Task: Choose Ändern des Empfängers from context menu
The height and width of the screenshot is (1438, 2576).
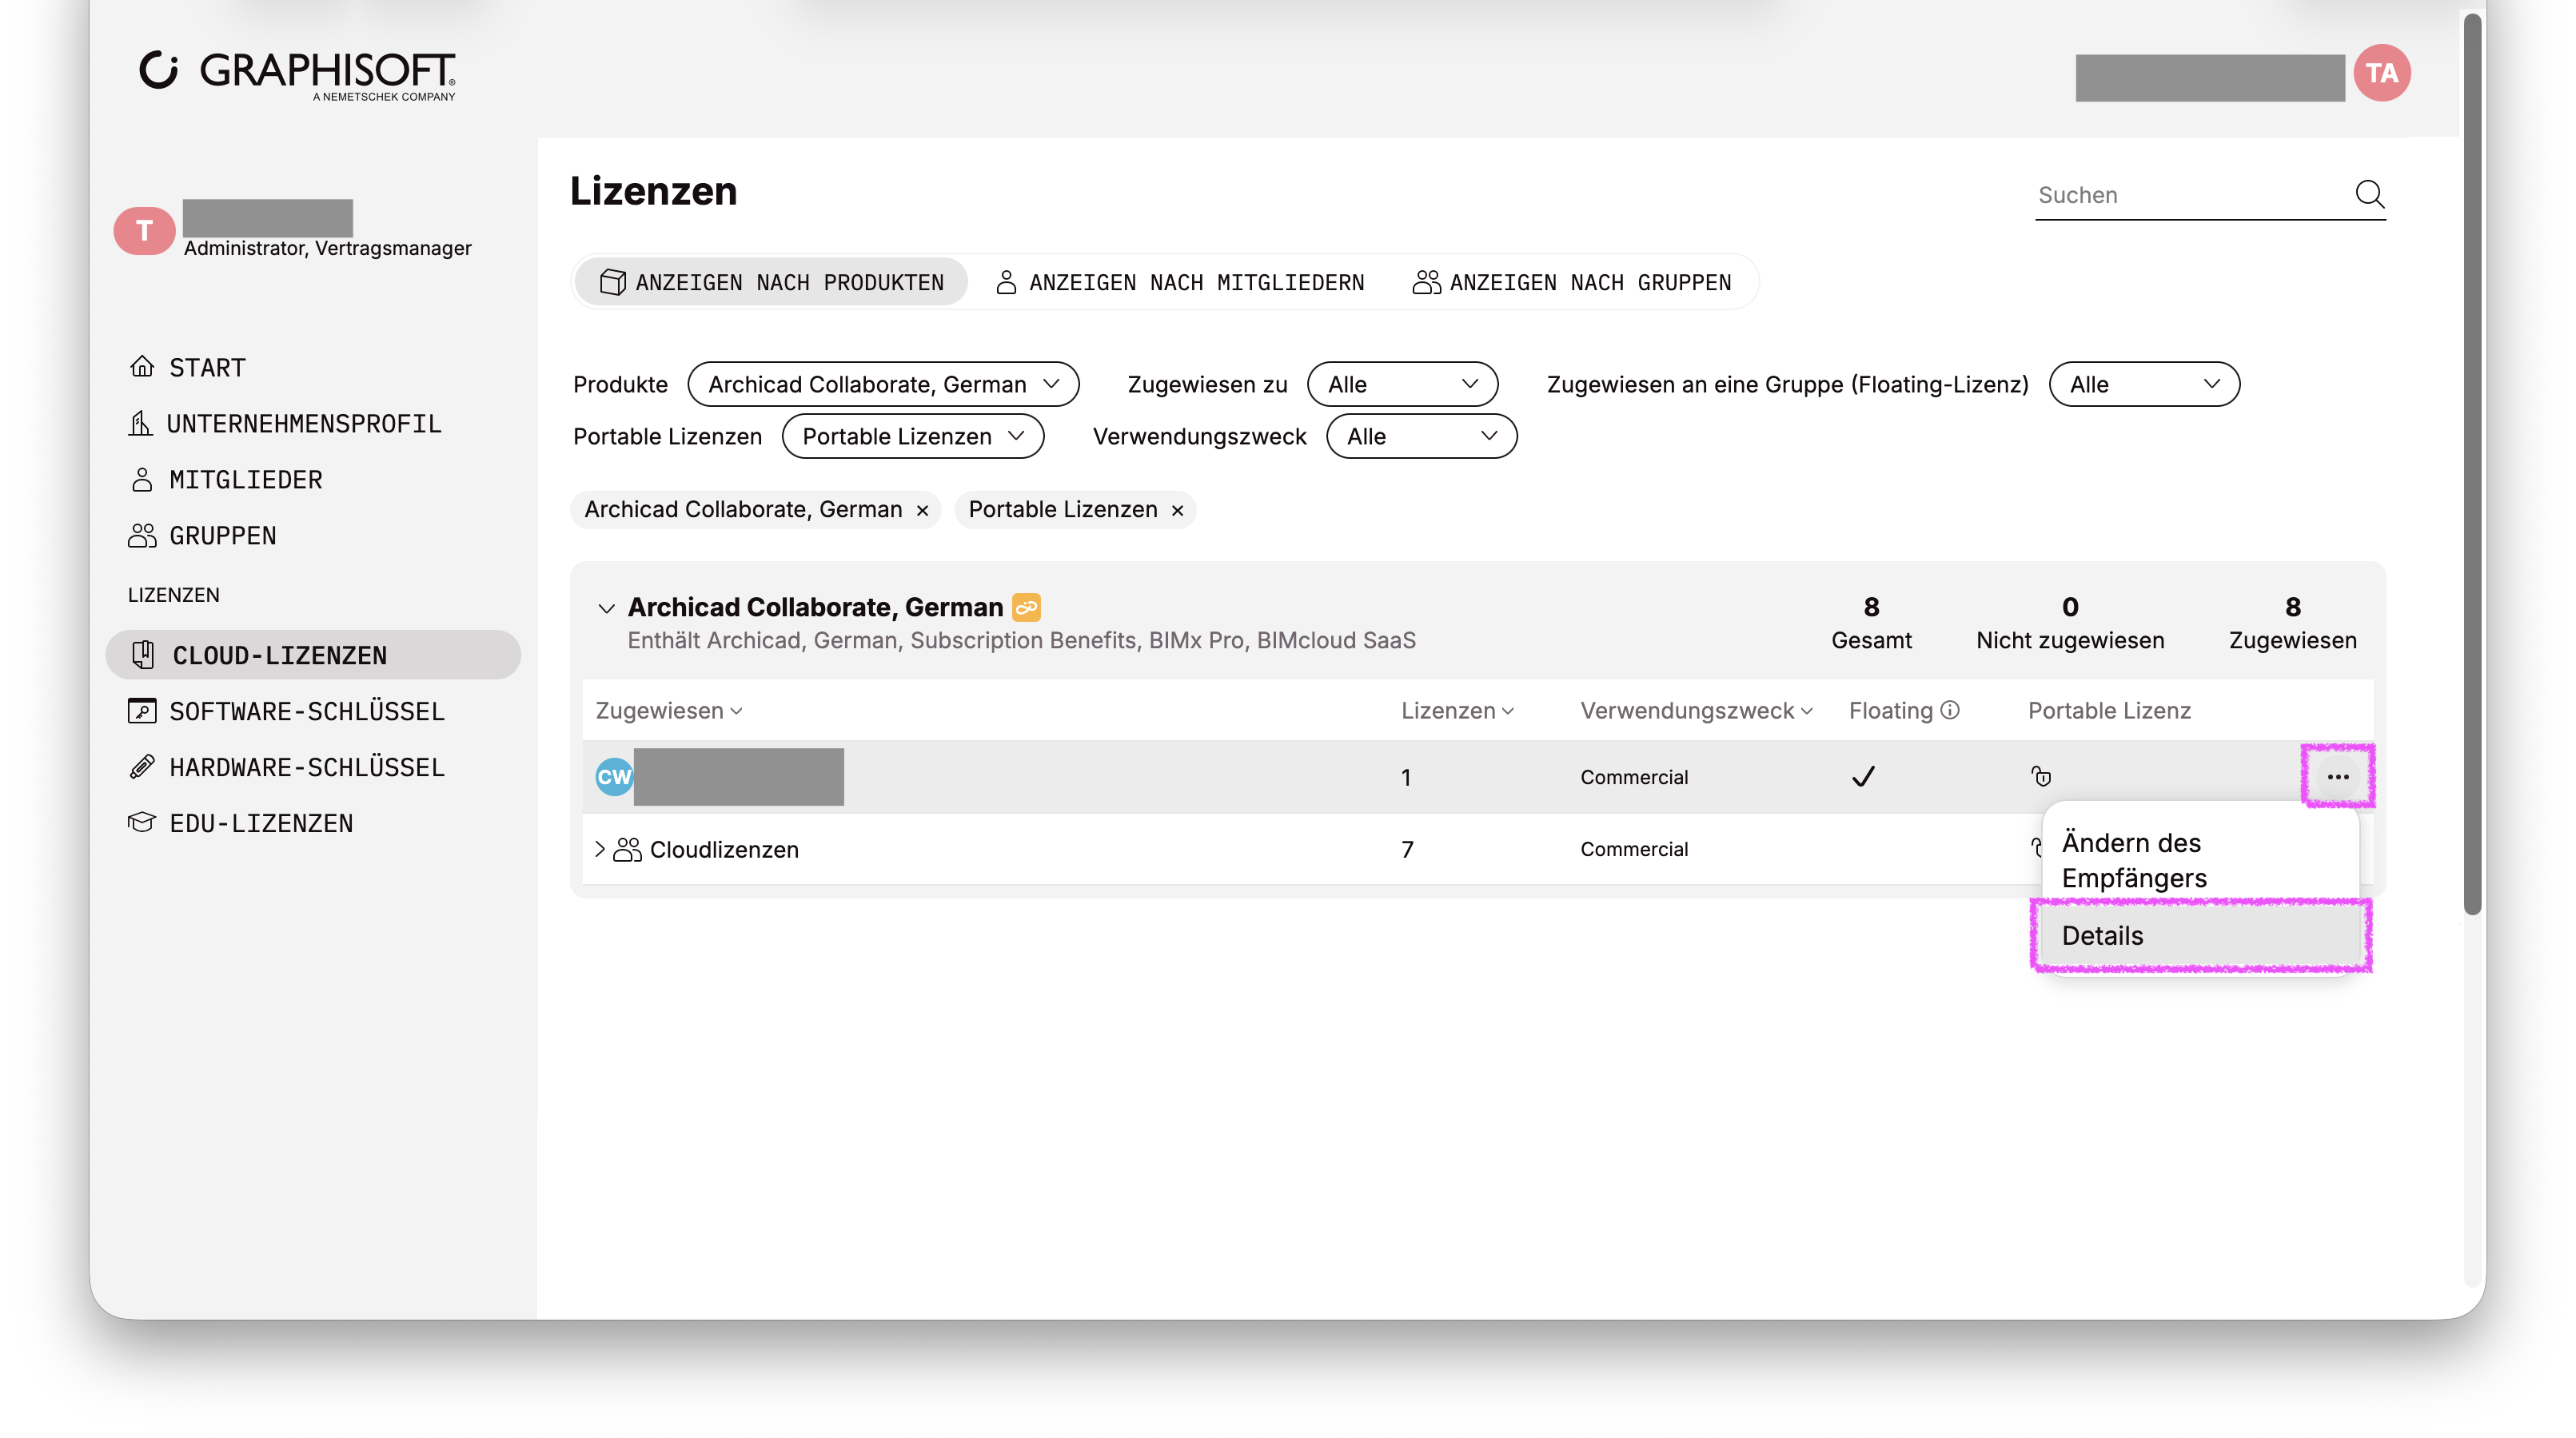Action: click(x=2199, y=859)
